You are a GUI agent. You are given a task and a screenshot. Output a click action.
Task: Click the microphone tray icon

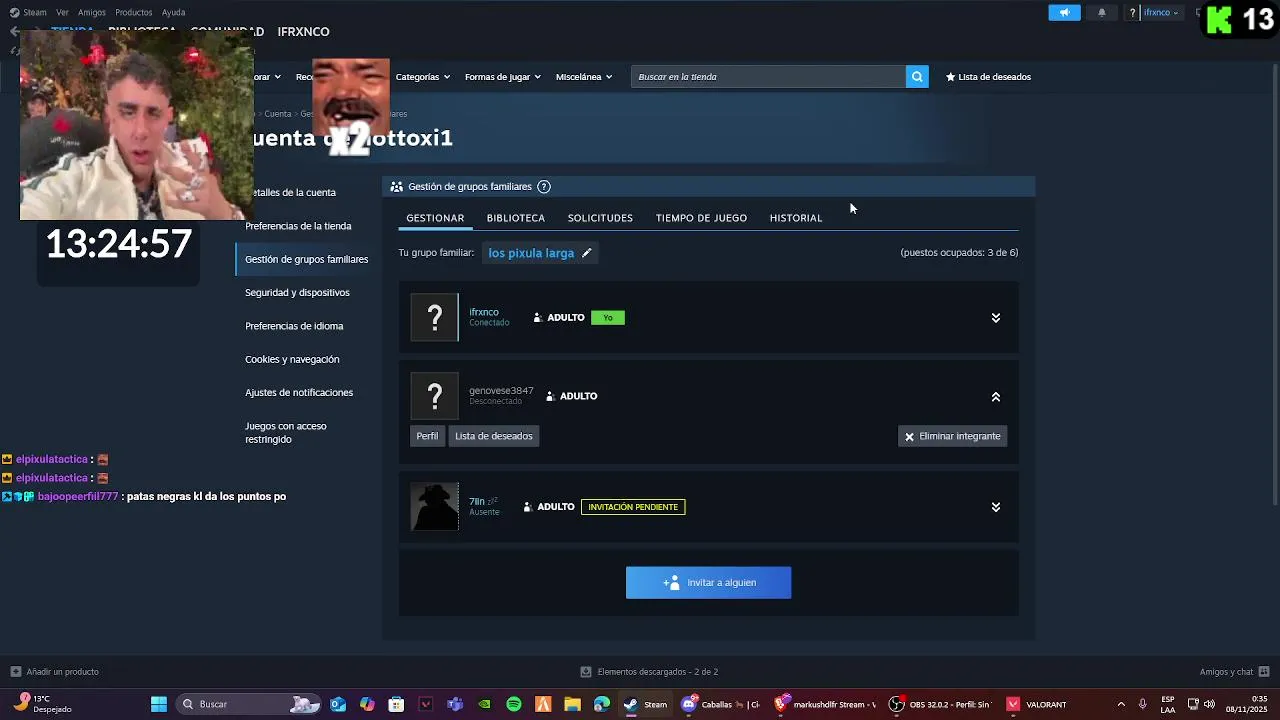pos(1142,704)
